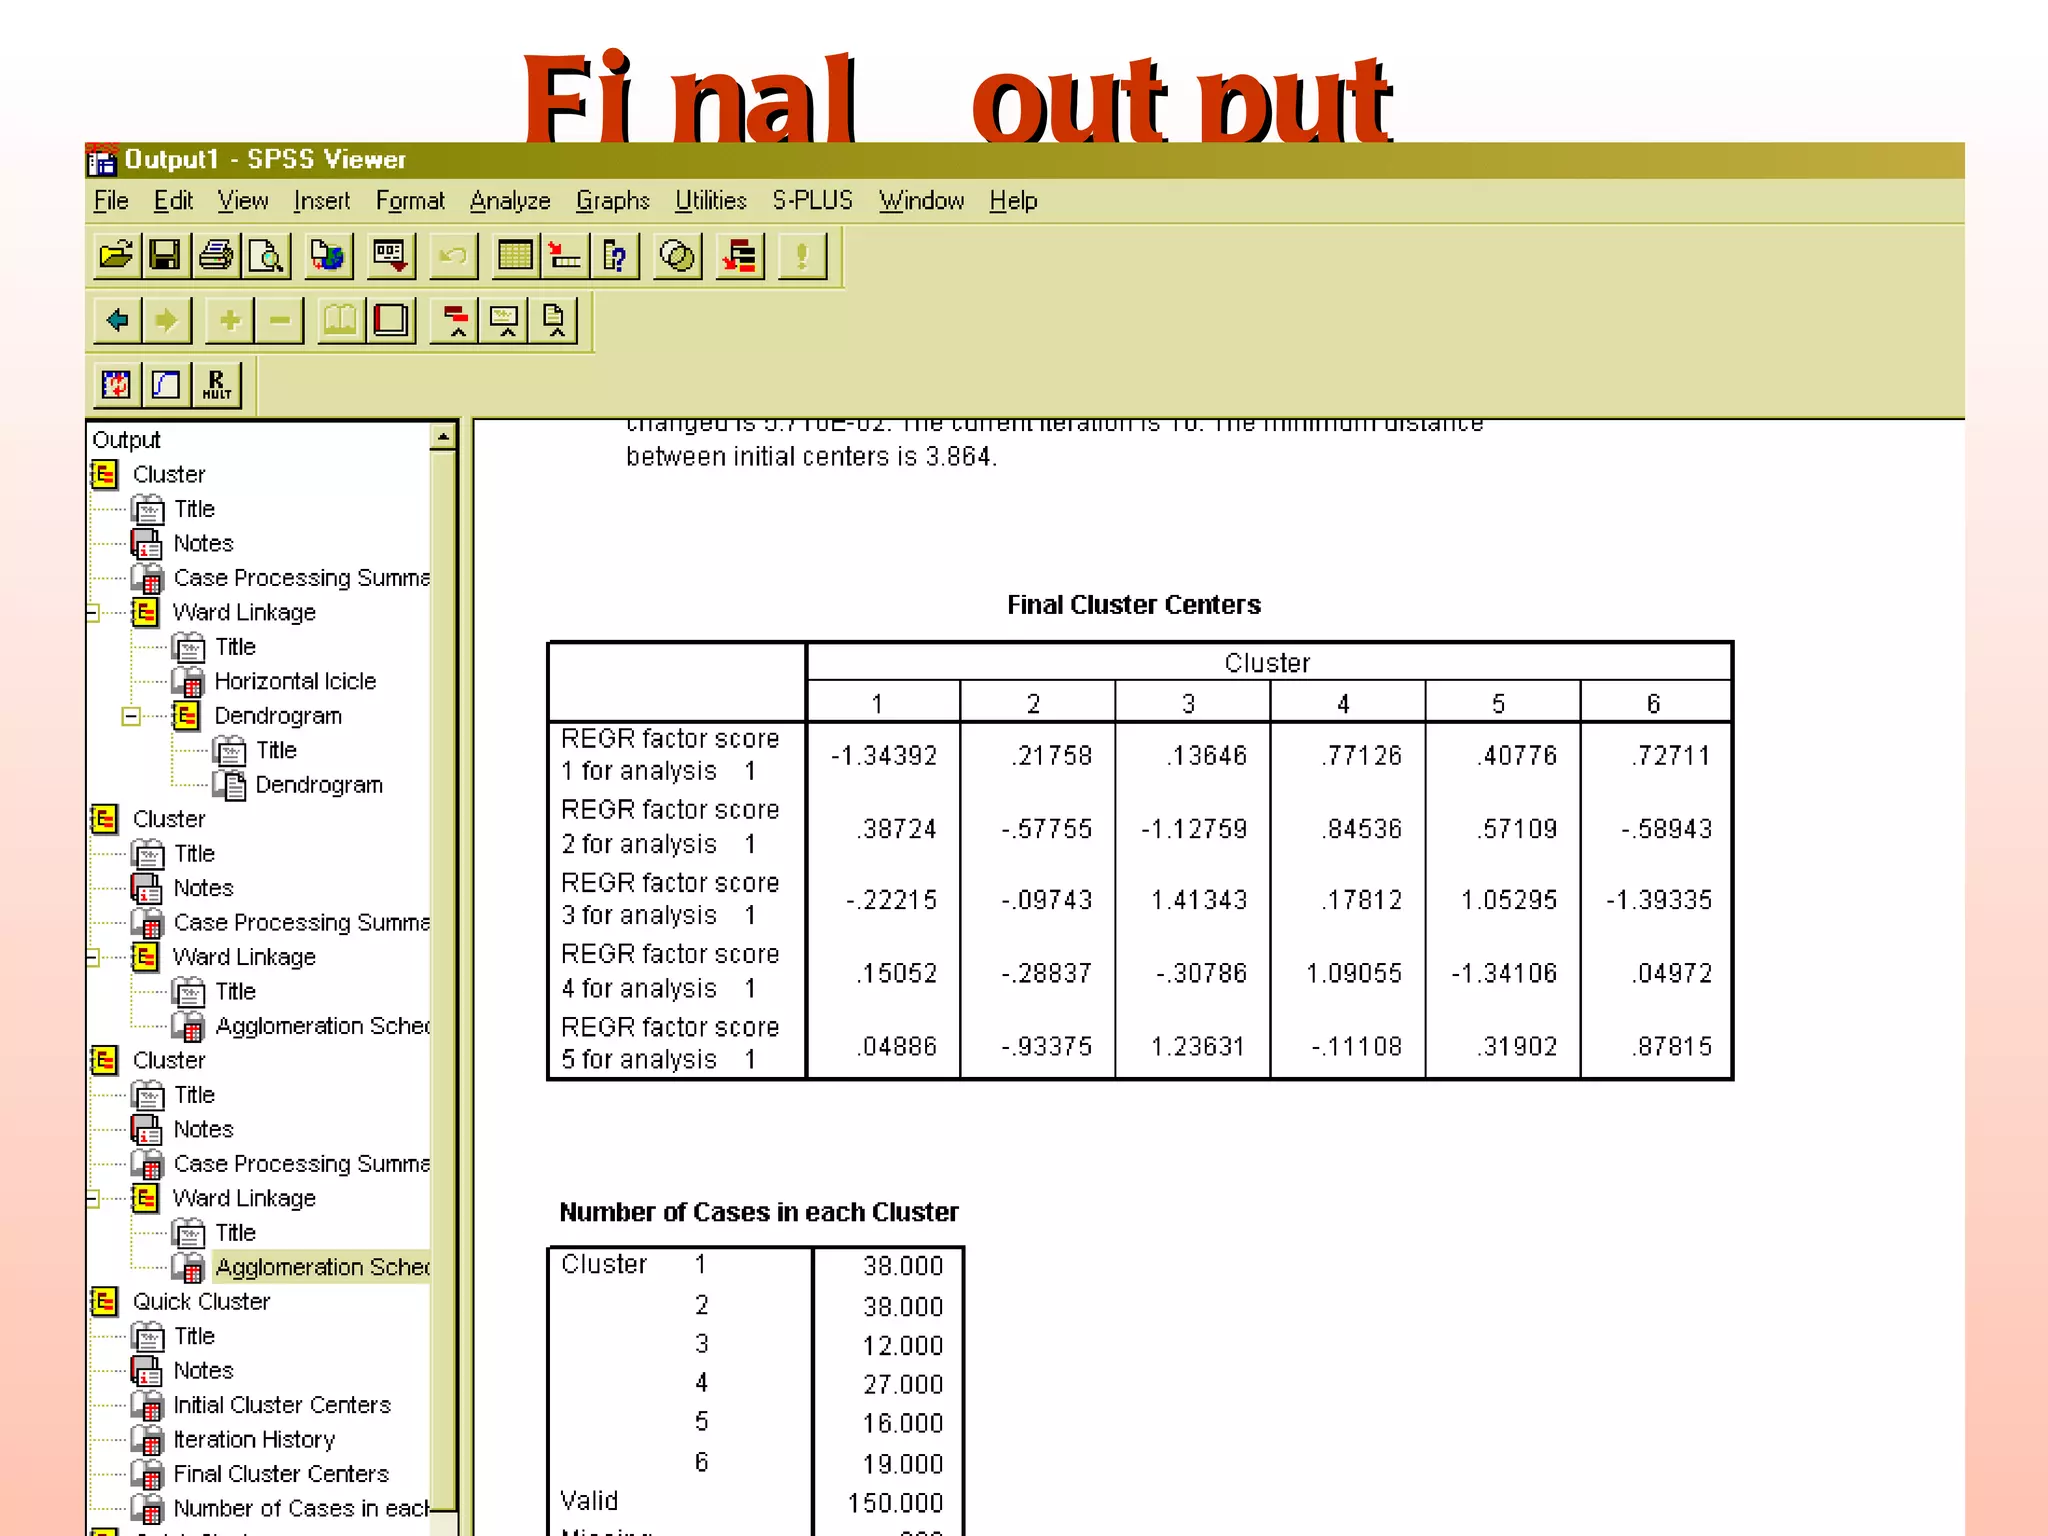The width and height of the screenshot is (2048, 1536).
Task: Click the Variables question mark icon
Action: pyautogui.click(x=615, y=256)
